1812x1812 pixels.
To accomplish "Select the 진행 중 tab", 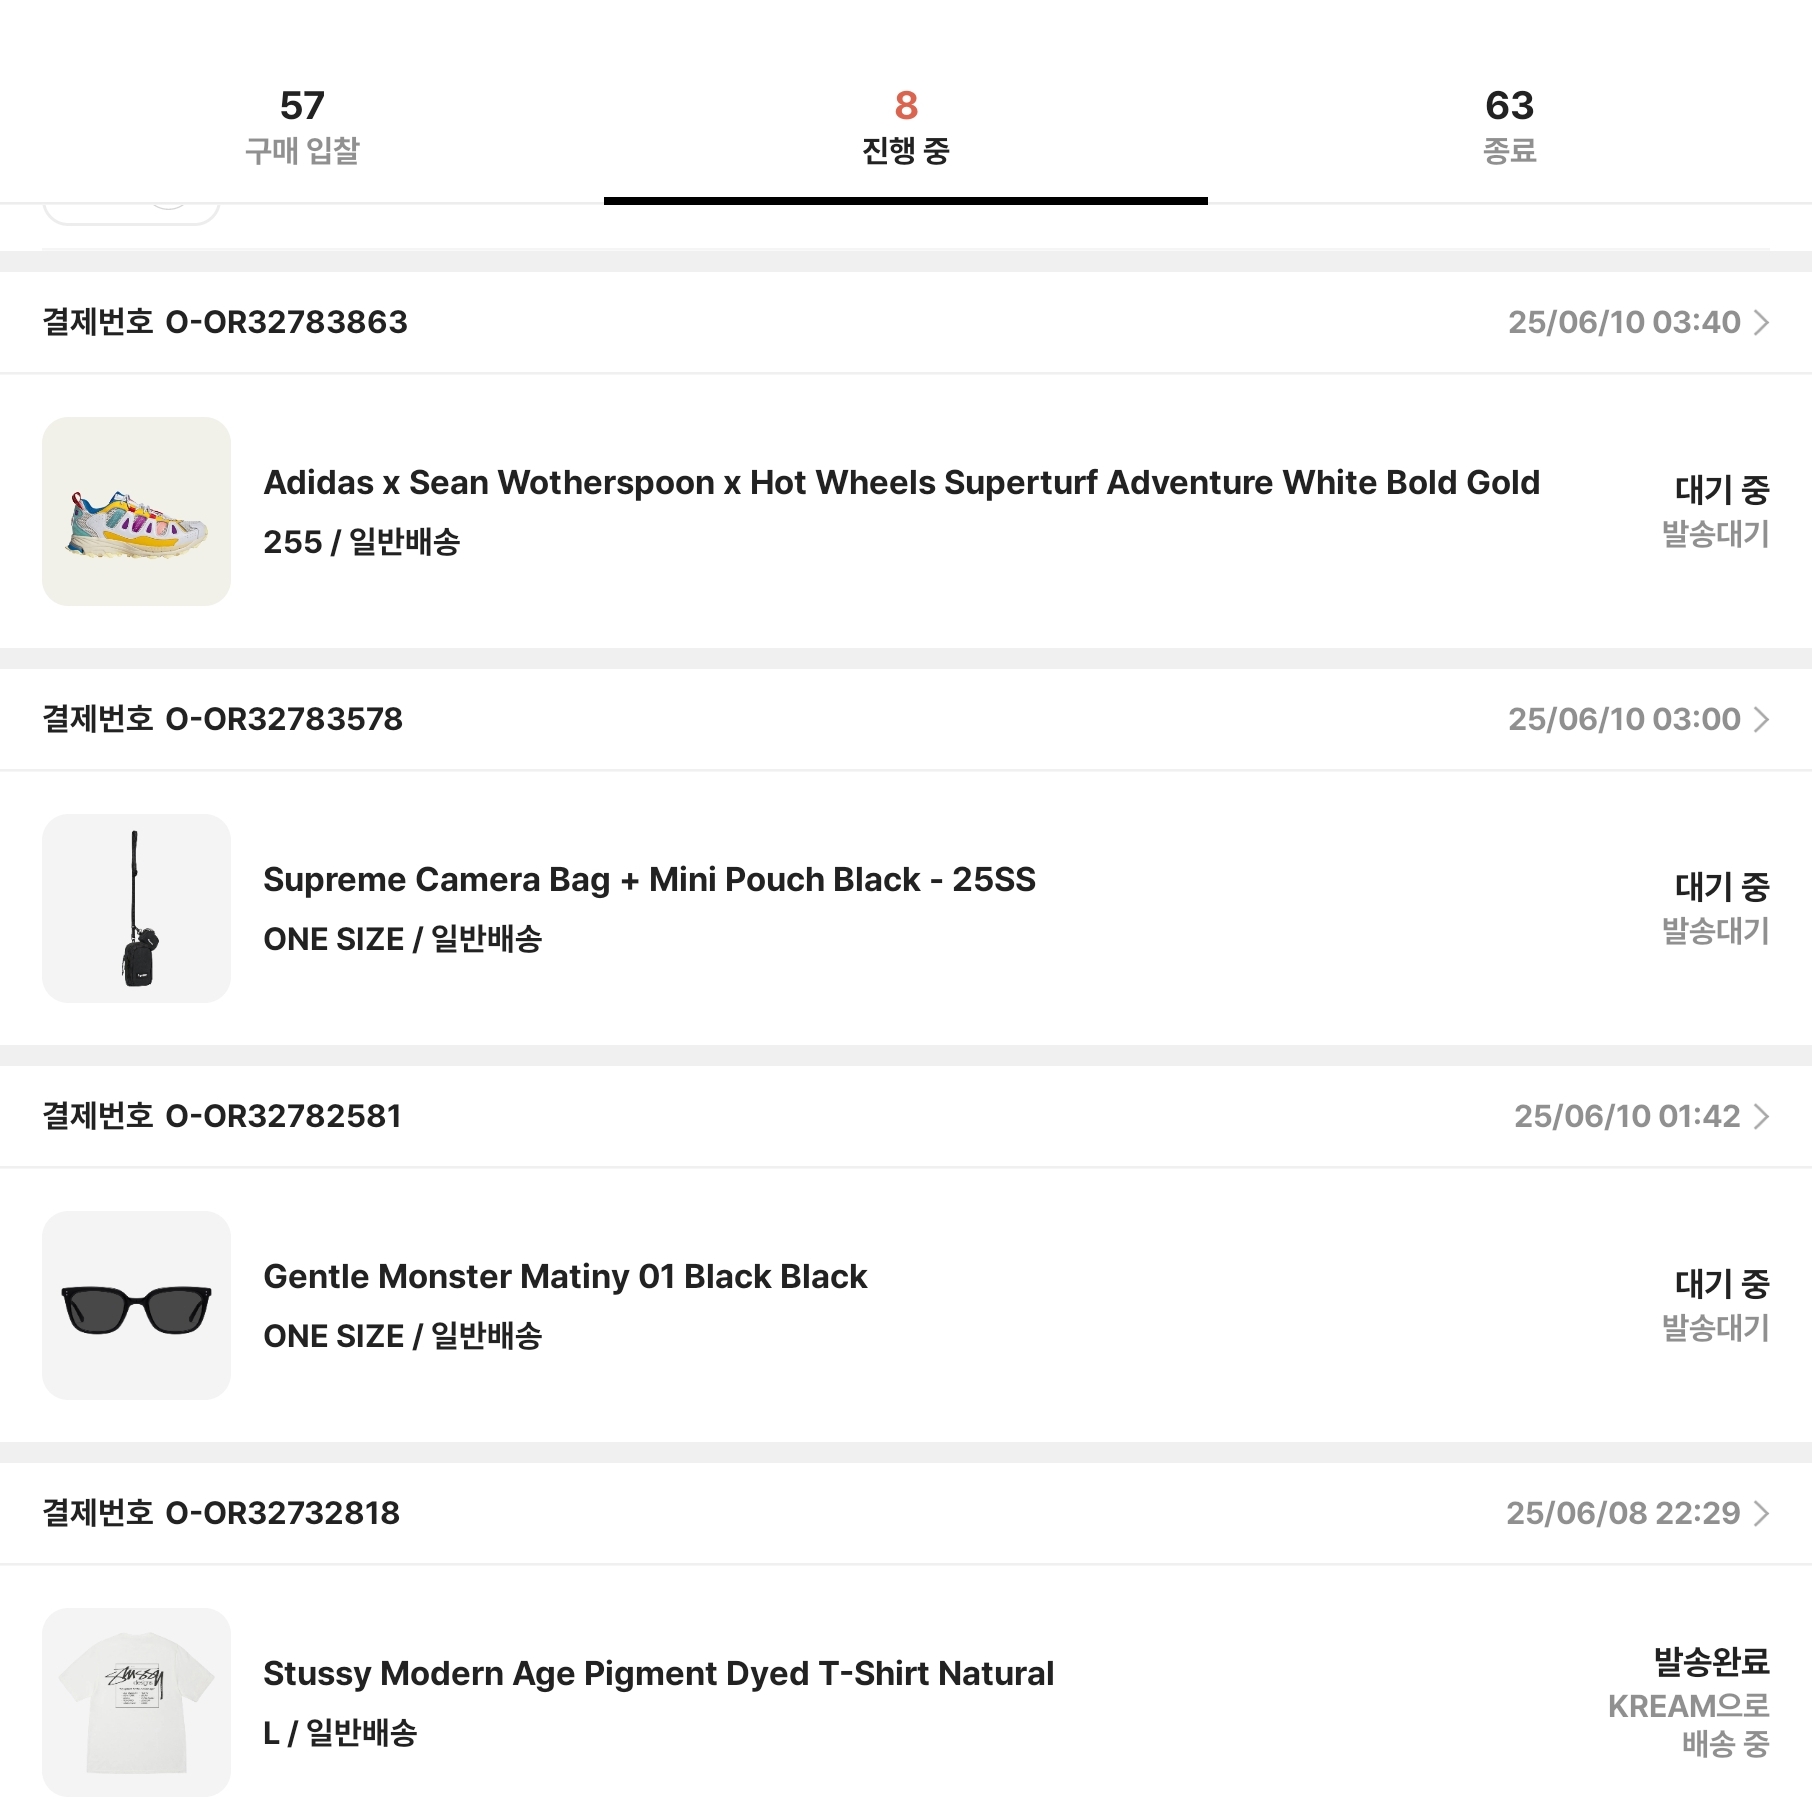I will click(x=906, y=126).
